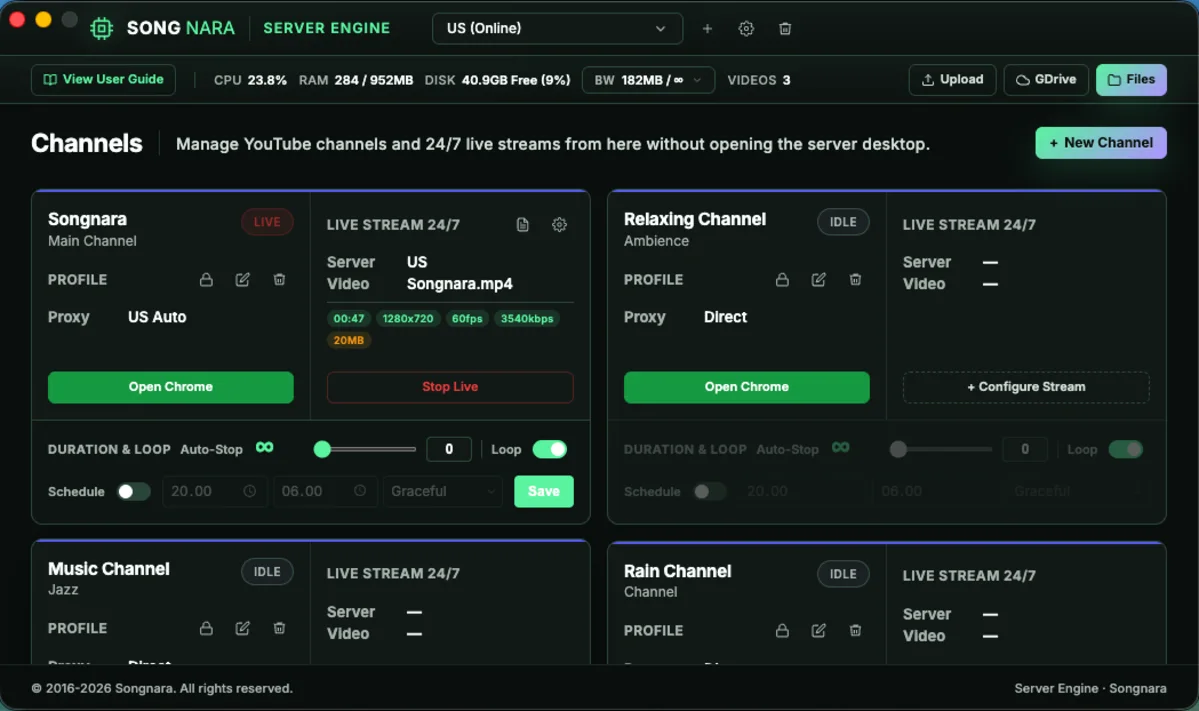This screenshot has height=711, width=1199.
Task: Click the IDLE badge on Relaxing Channel
Action: pos(843,222)
